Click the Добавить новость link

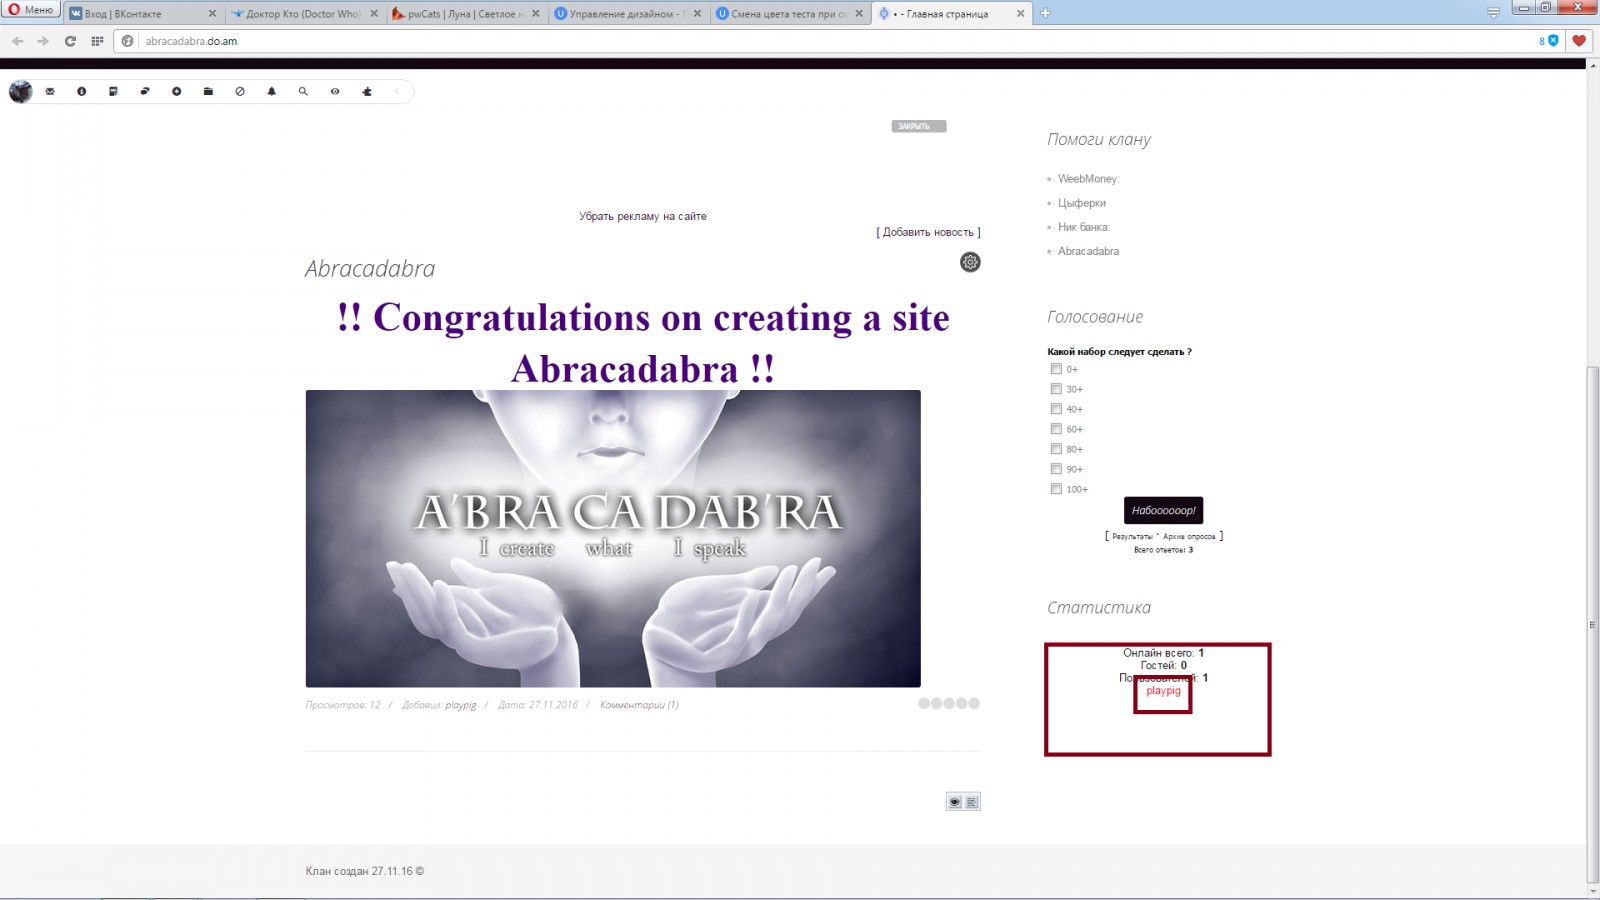pyautogui.click(x=928, y=232)
